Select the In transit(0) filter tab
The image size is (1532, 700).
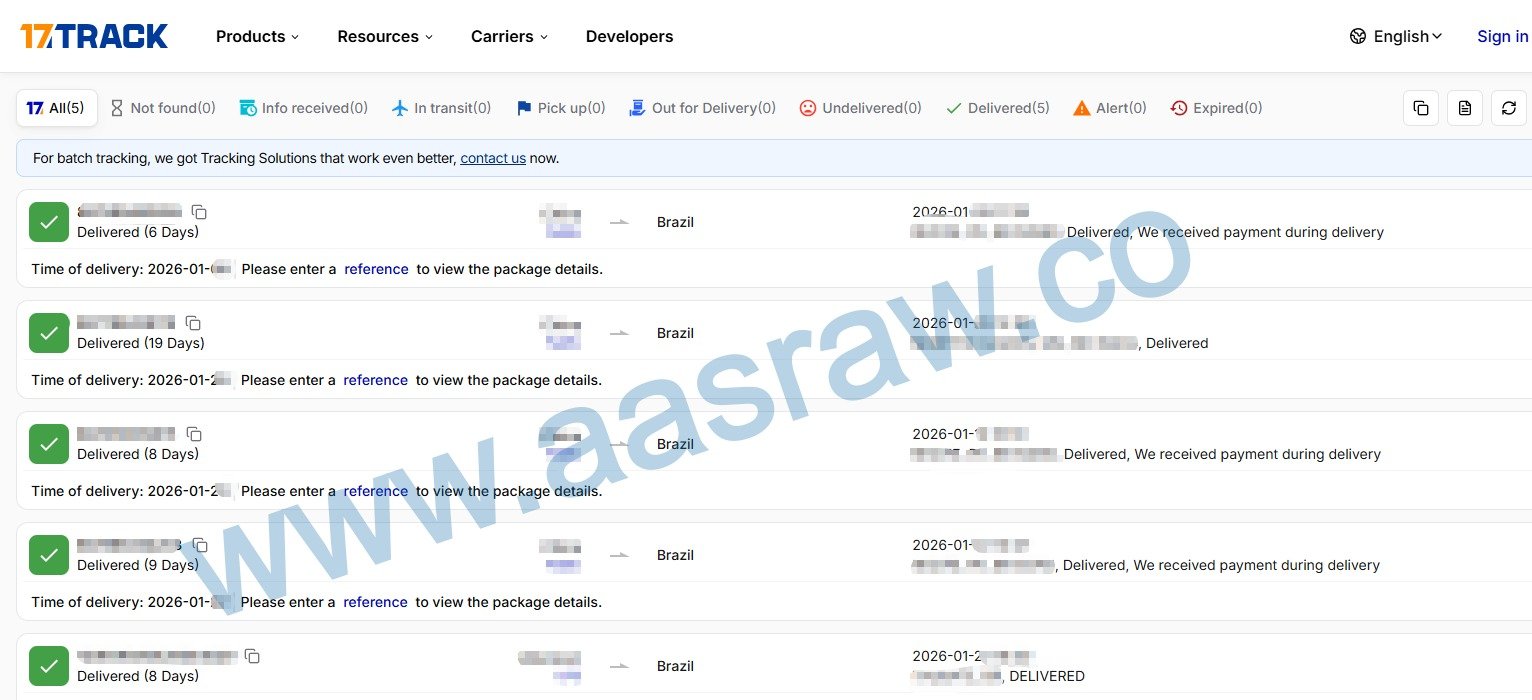441,108
